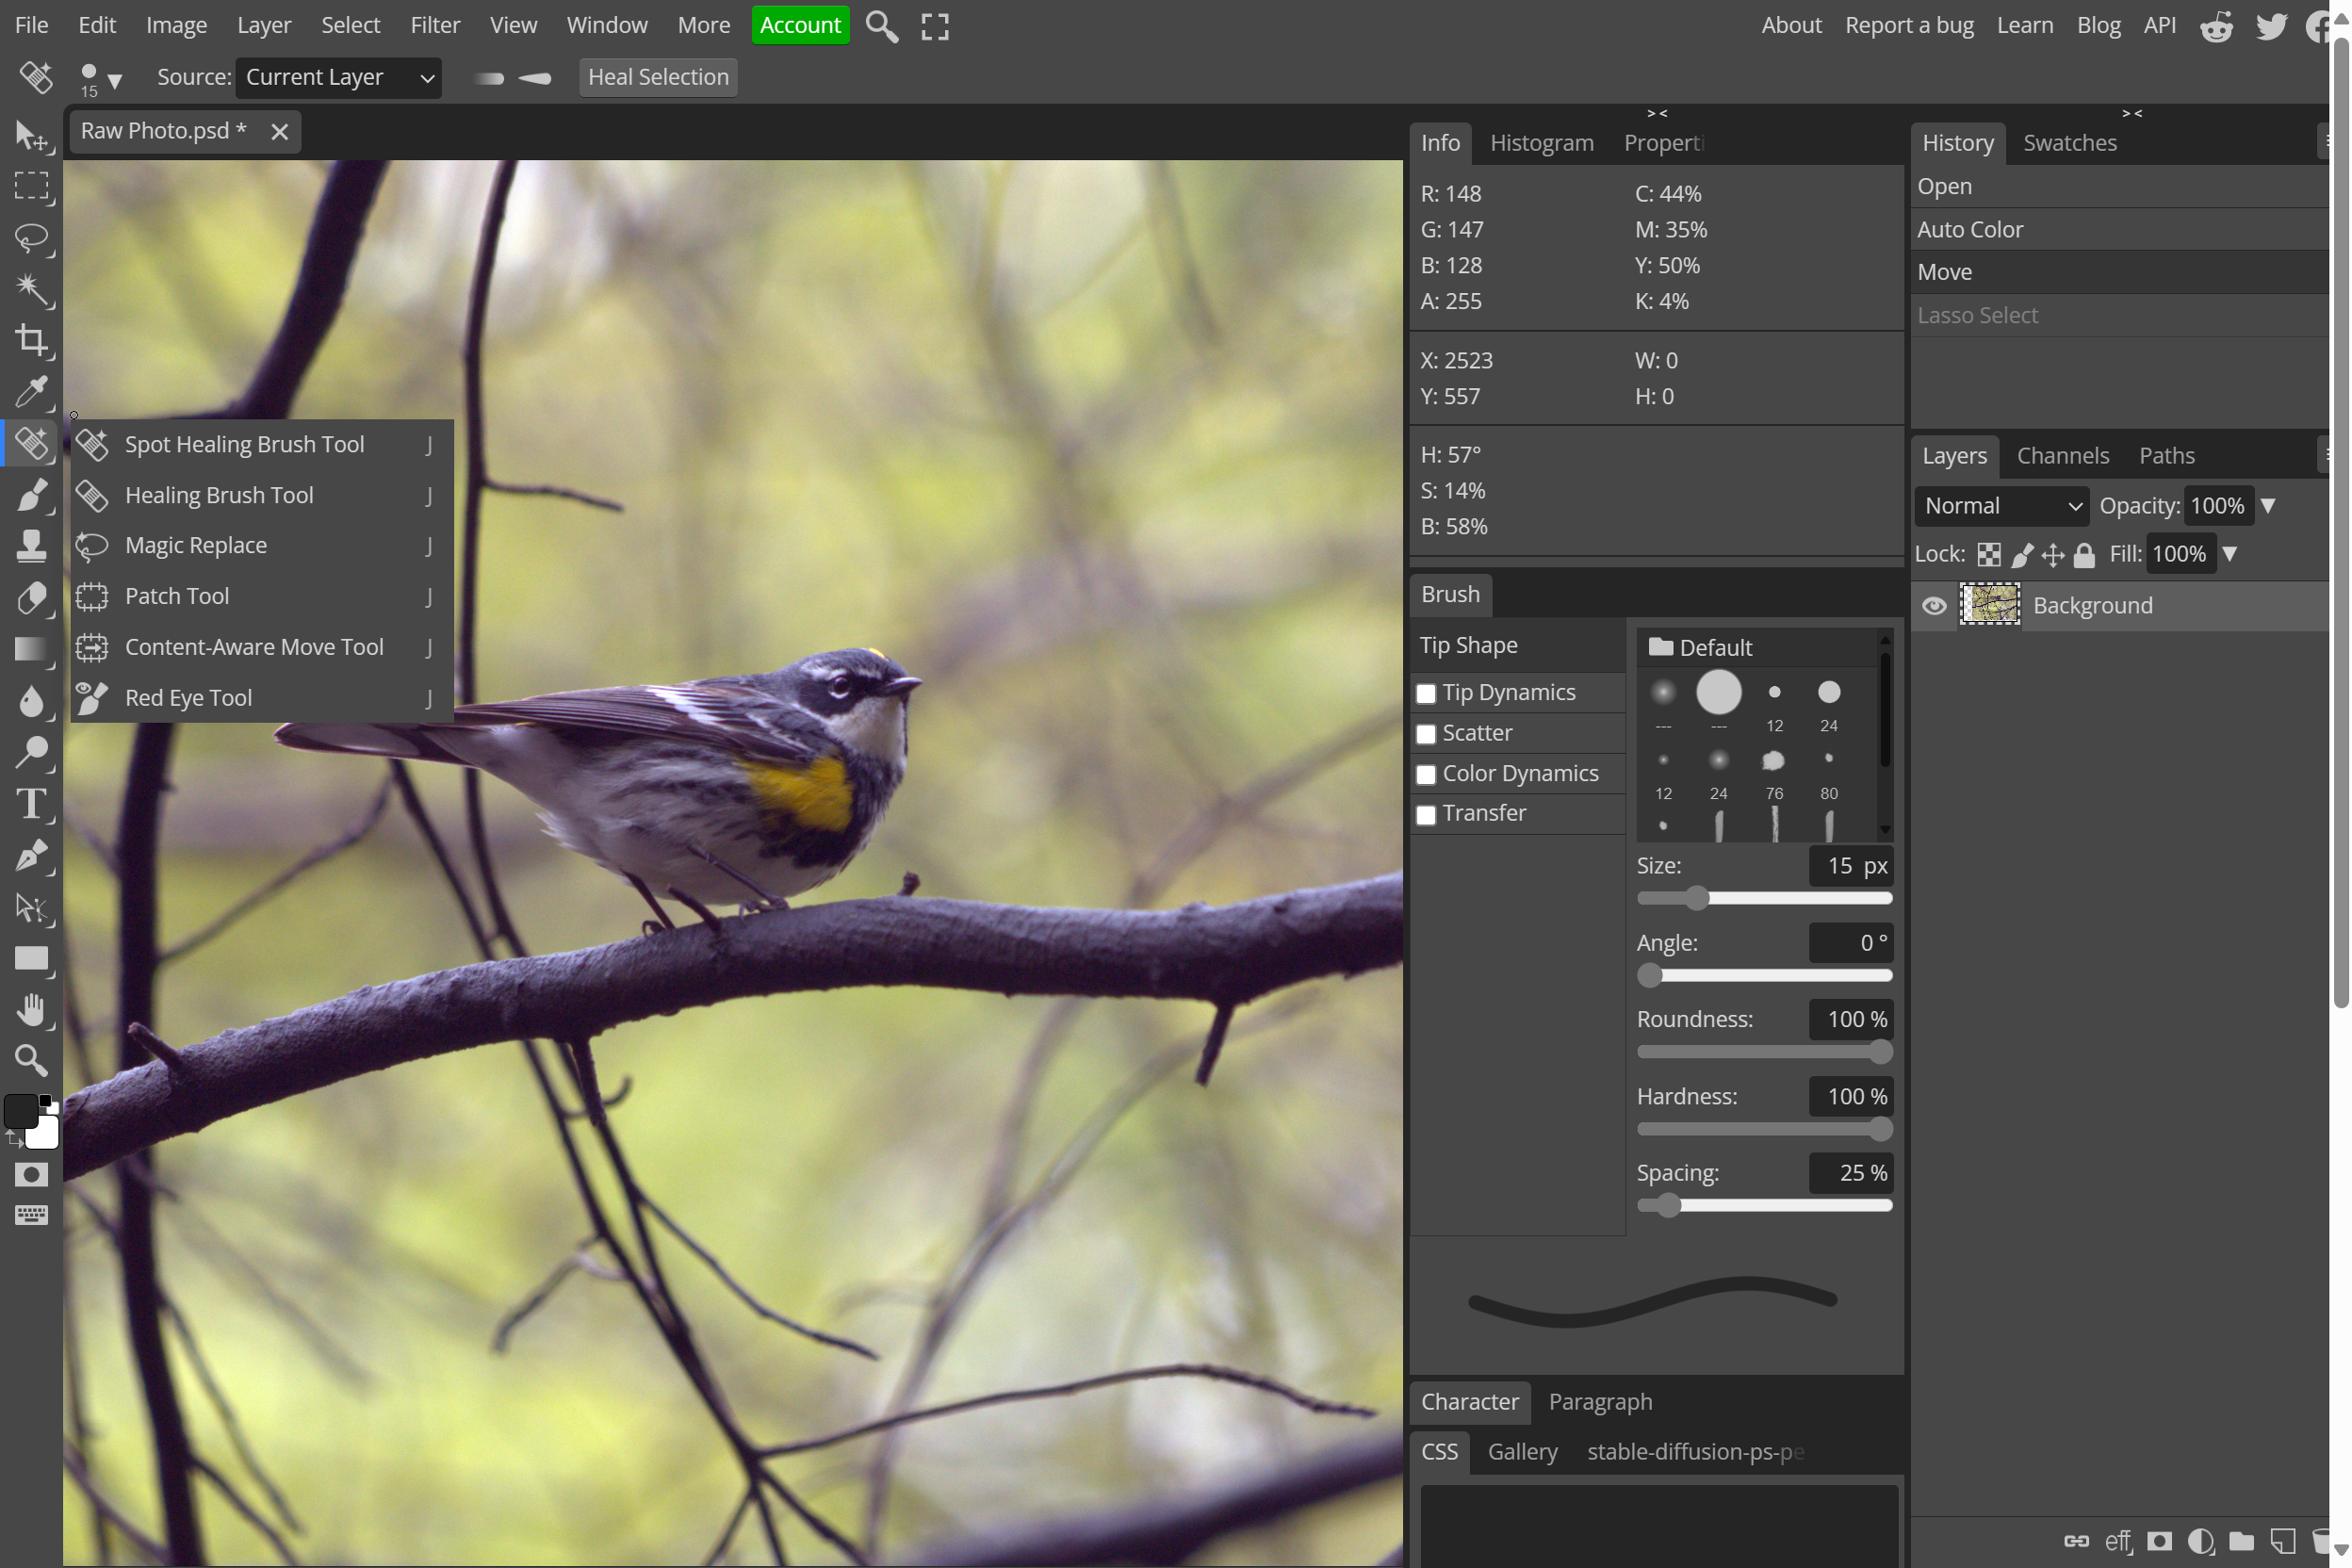Enable the Tip Dynamics checkbox
The image size is (2352, 1568).
tap(1426, 693)
